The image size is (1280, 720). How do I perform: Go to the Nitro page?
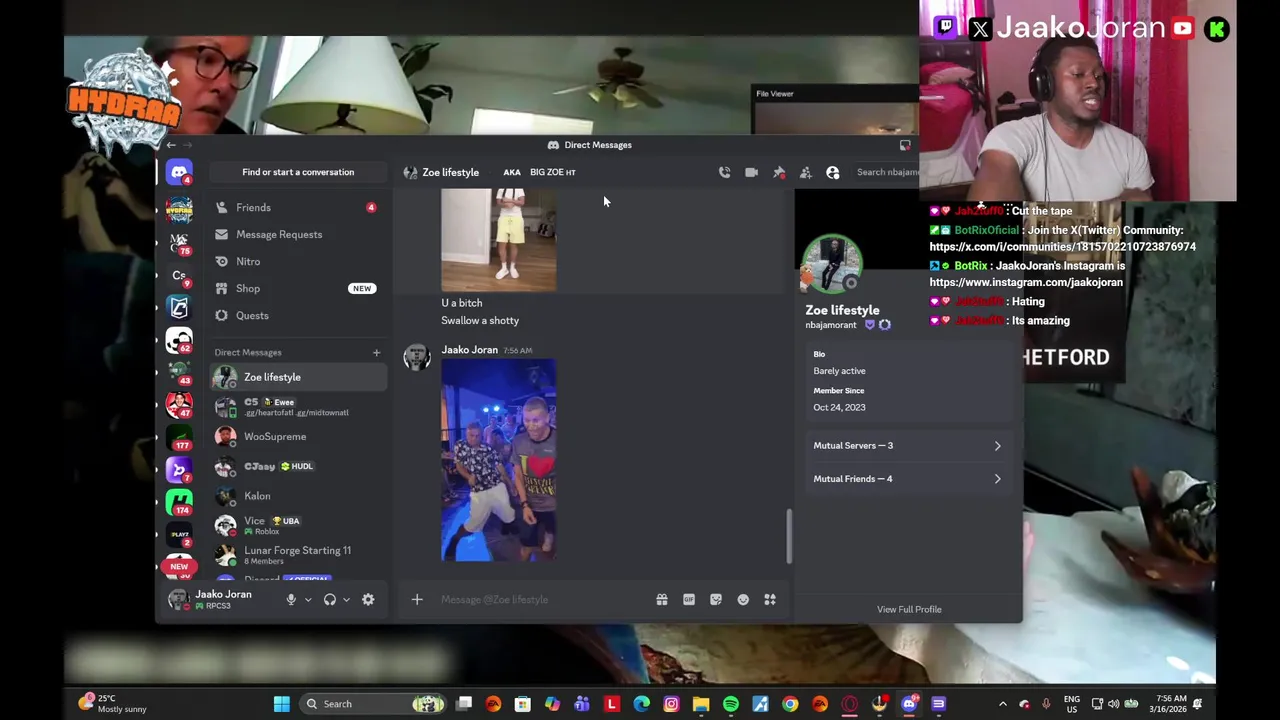pos(297,261)
